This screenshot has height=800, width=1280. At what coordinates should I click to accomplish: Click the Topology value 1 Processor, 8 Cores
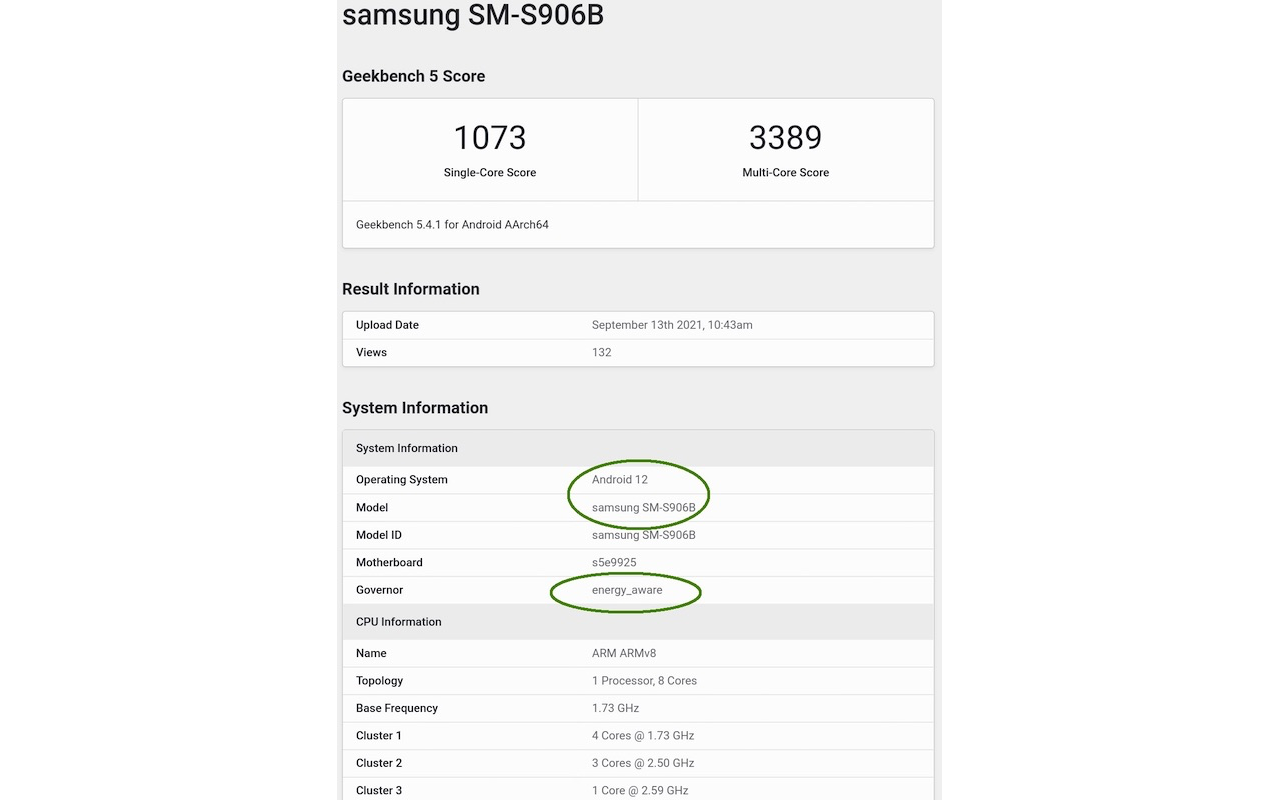pyautogui.click(x=644, y=681)
